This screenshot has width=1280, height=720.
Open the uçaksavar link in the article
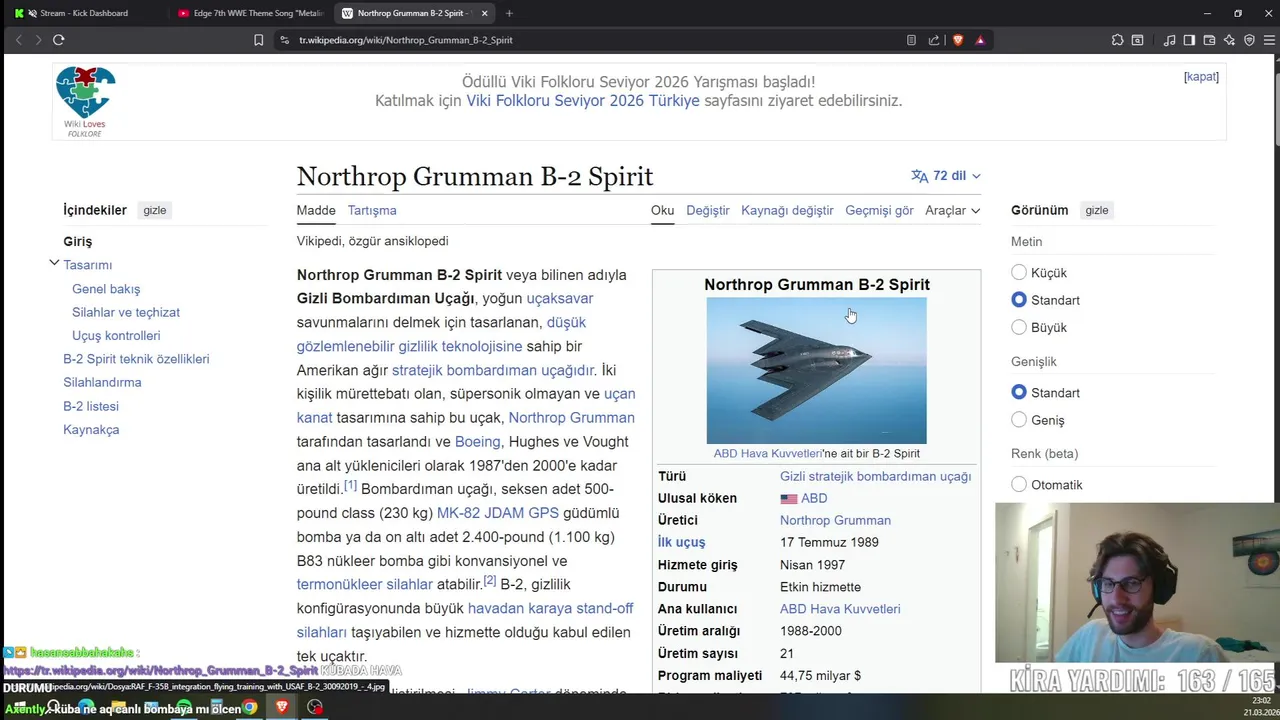coord(560,298)
